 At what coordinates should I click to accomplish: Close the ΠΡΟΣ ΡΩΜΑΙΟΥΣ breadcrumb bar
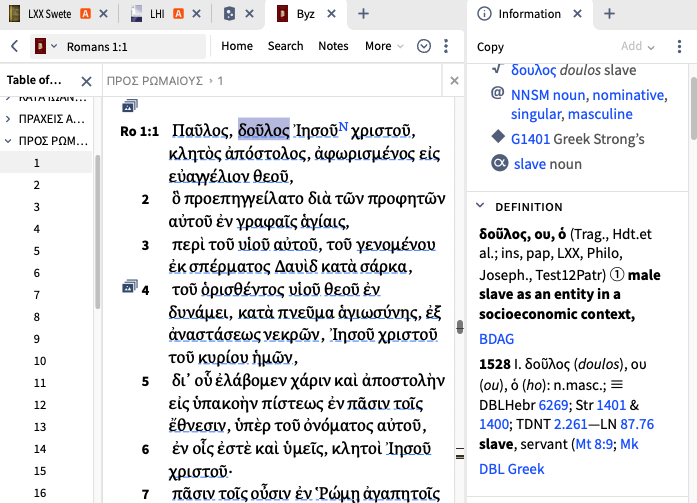(454, 80)
